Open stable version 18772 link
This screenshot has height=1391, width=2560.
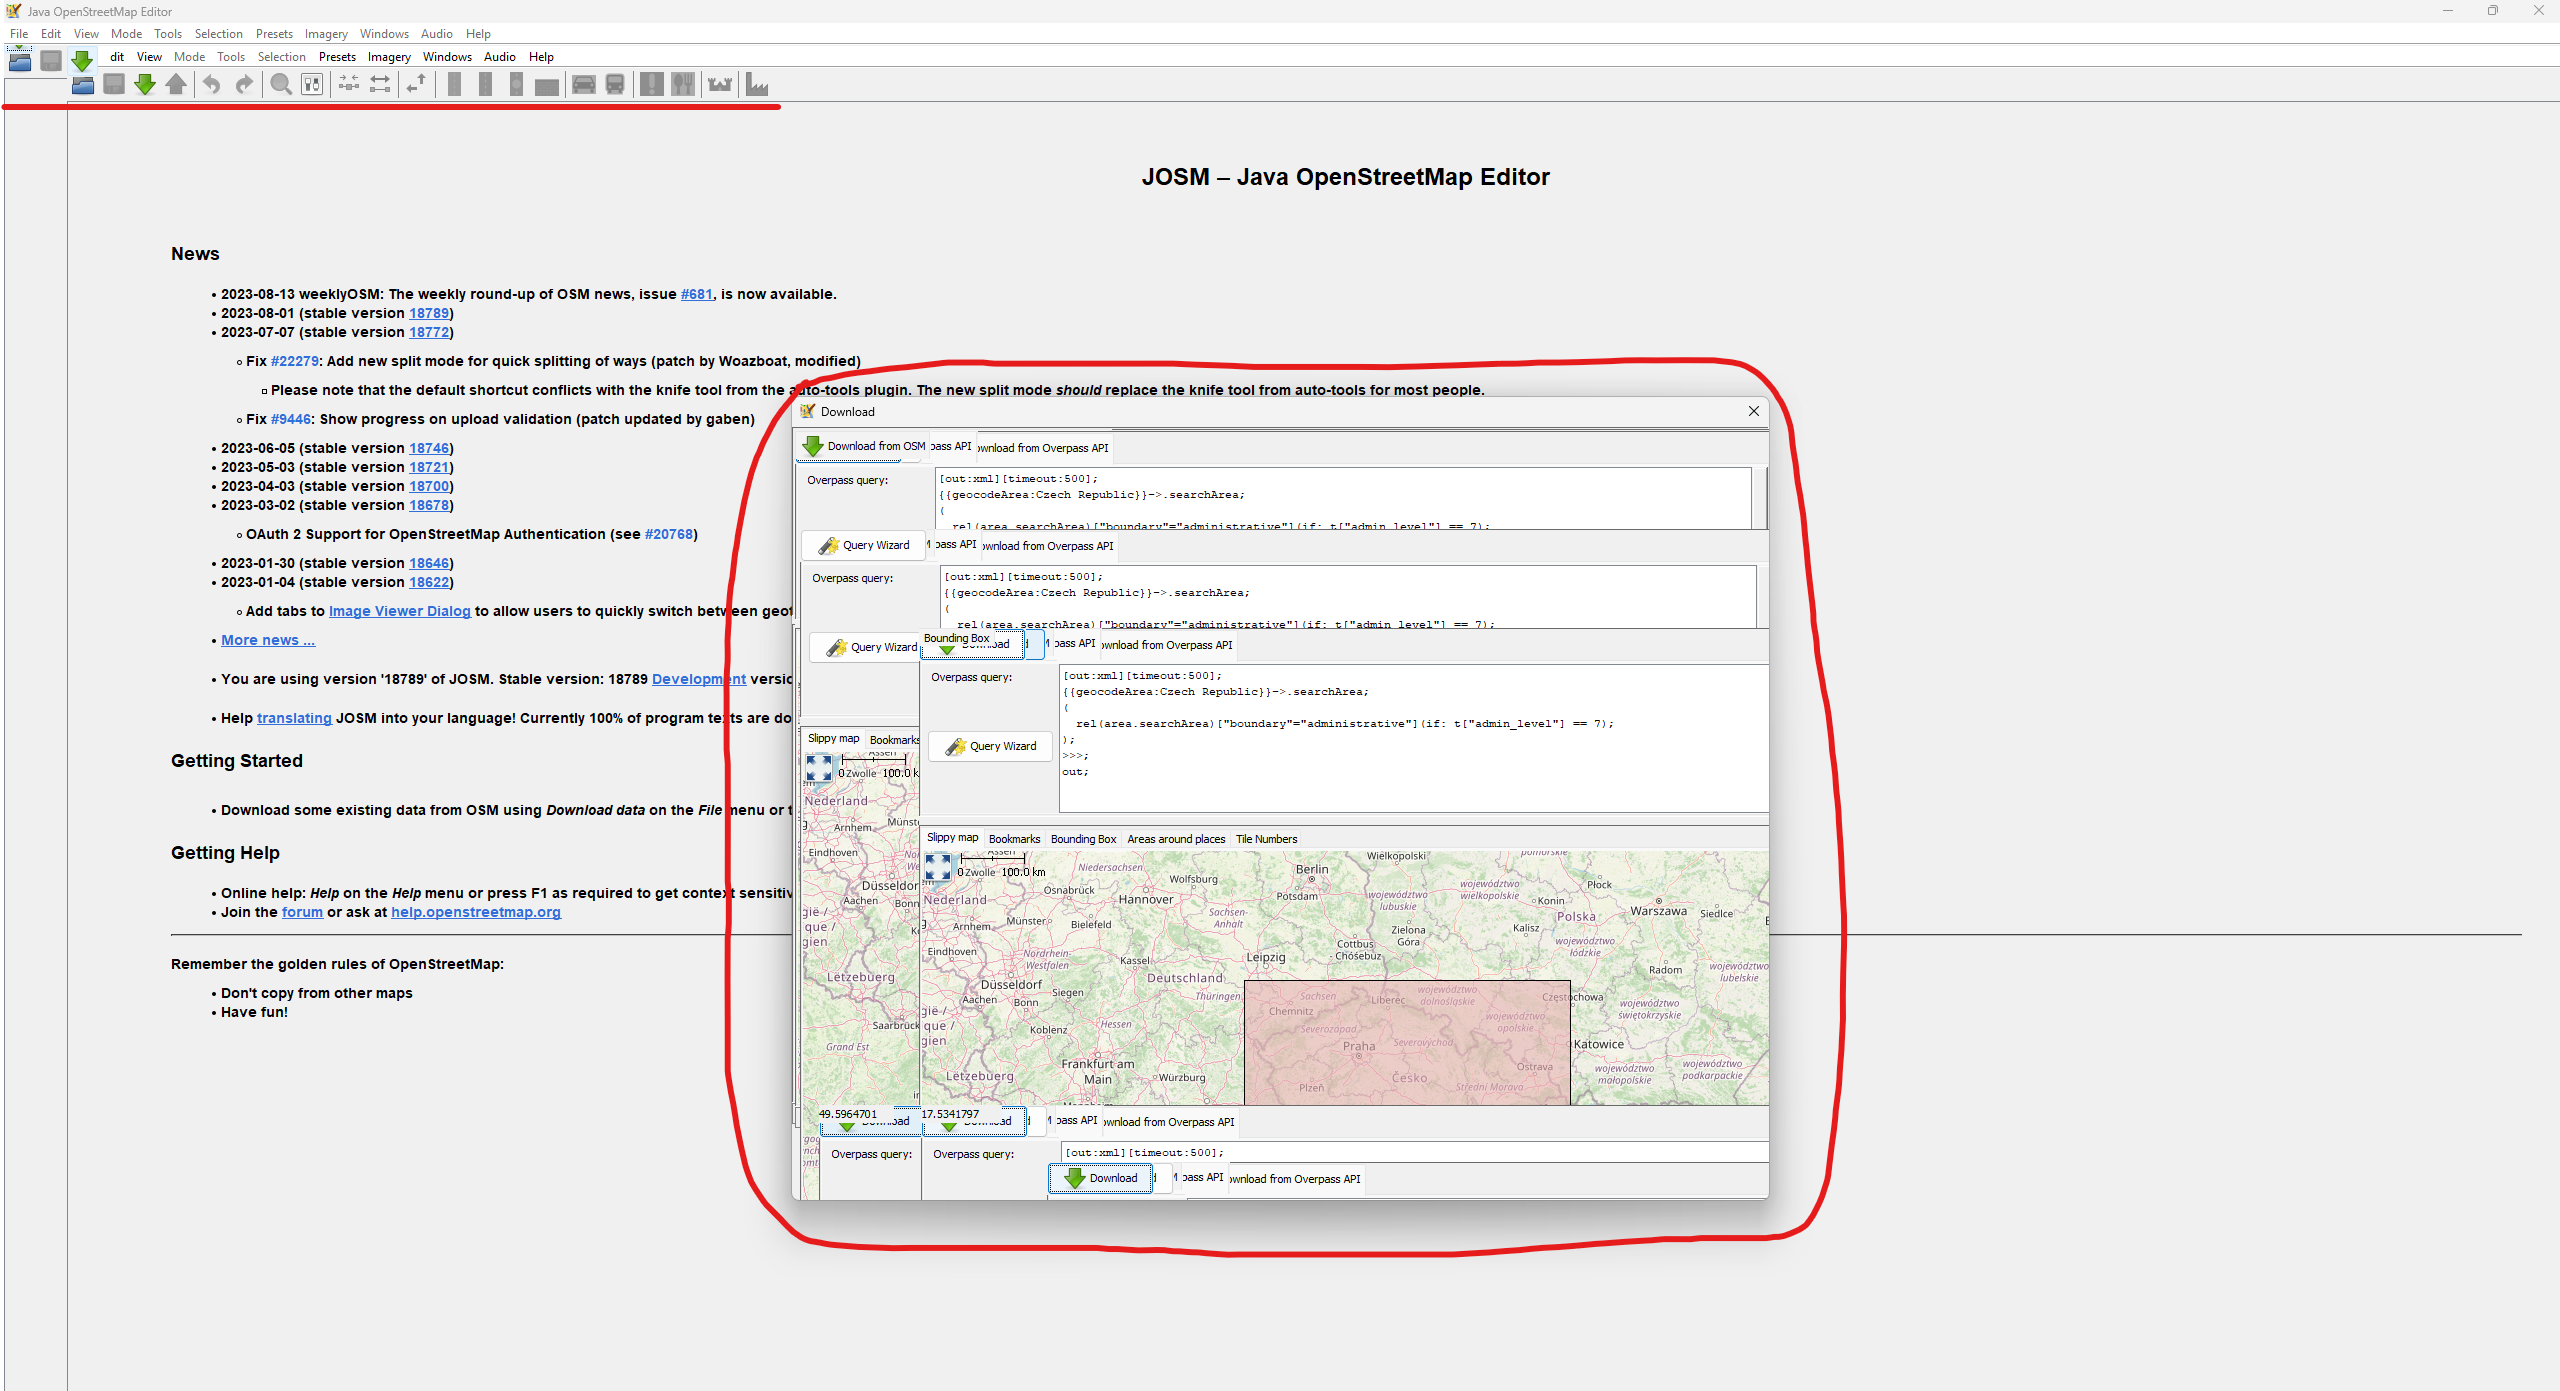pyautogui.click(x=429, y=332)
